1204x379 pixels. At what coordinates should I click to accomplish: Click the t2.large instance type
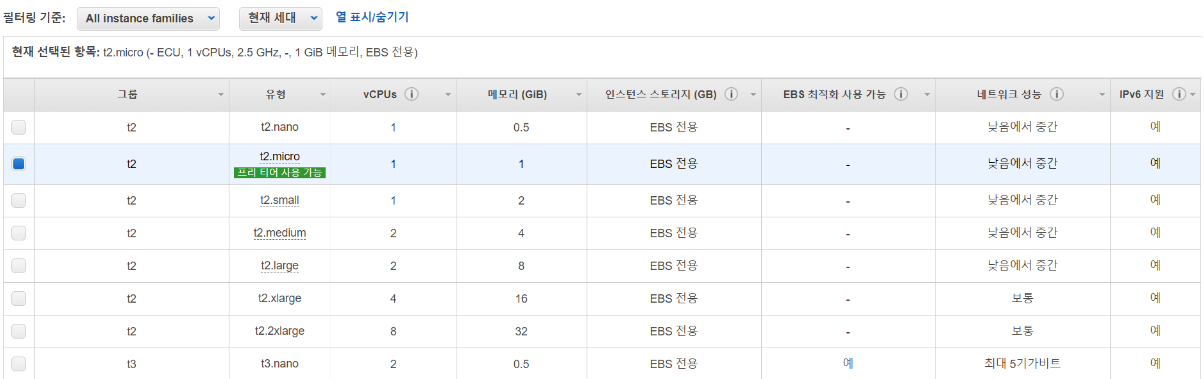[280, 266]
